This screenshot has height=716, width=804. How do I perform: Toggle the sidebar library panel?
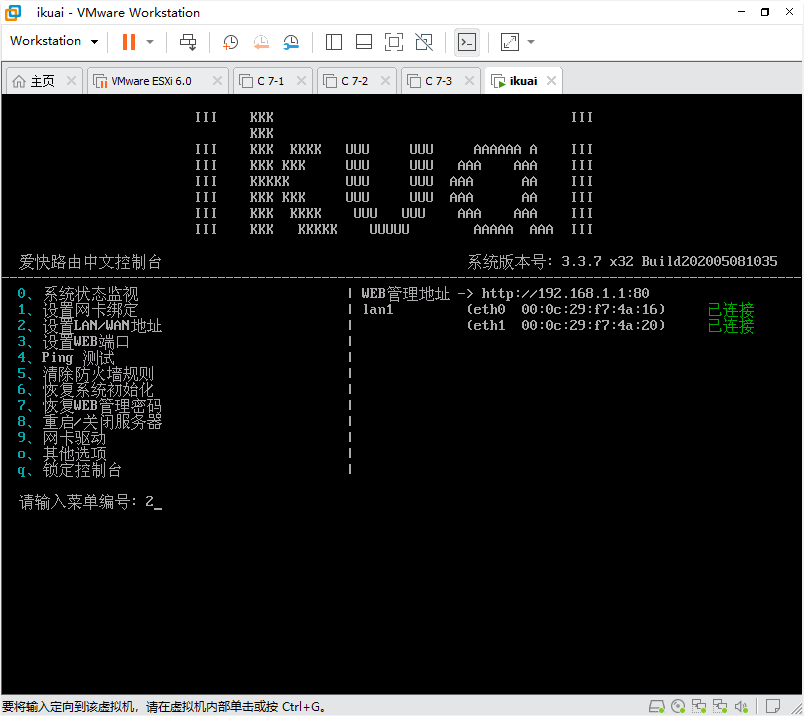point(334,42)
